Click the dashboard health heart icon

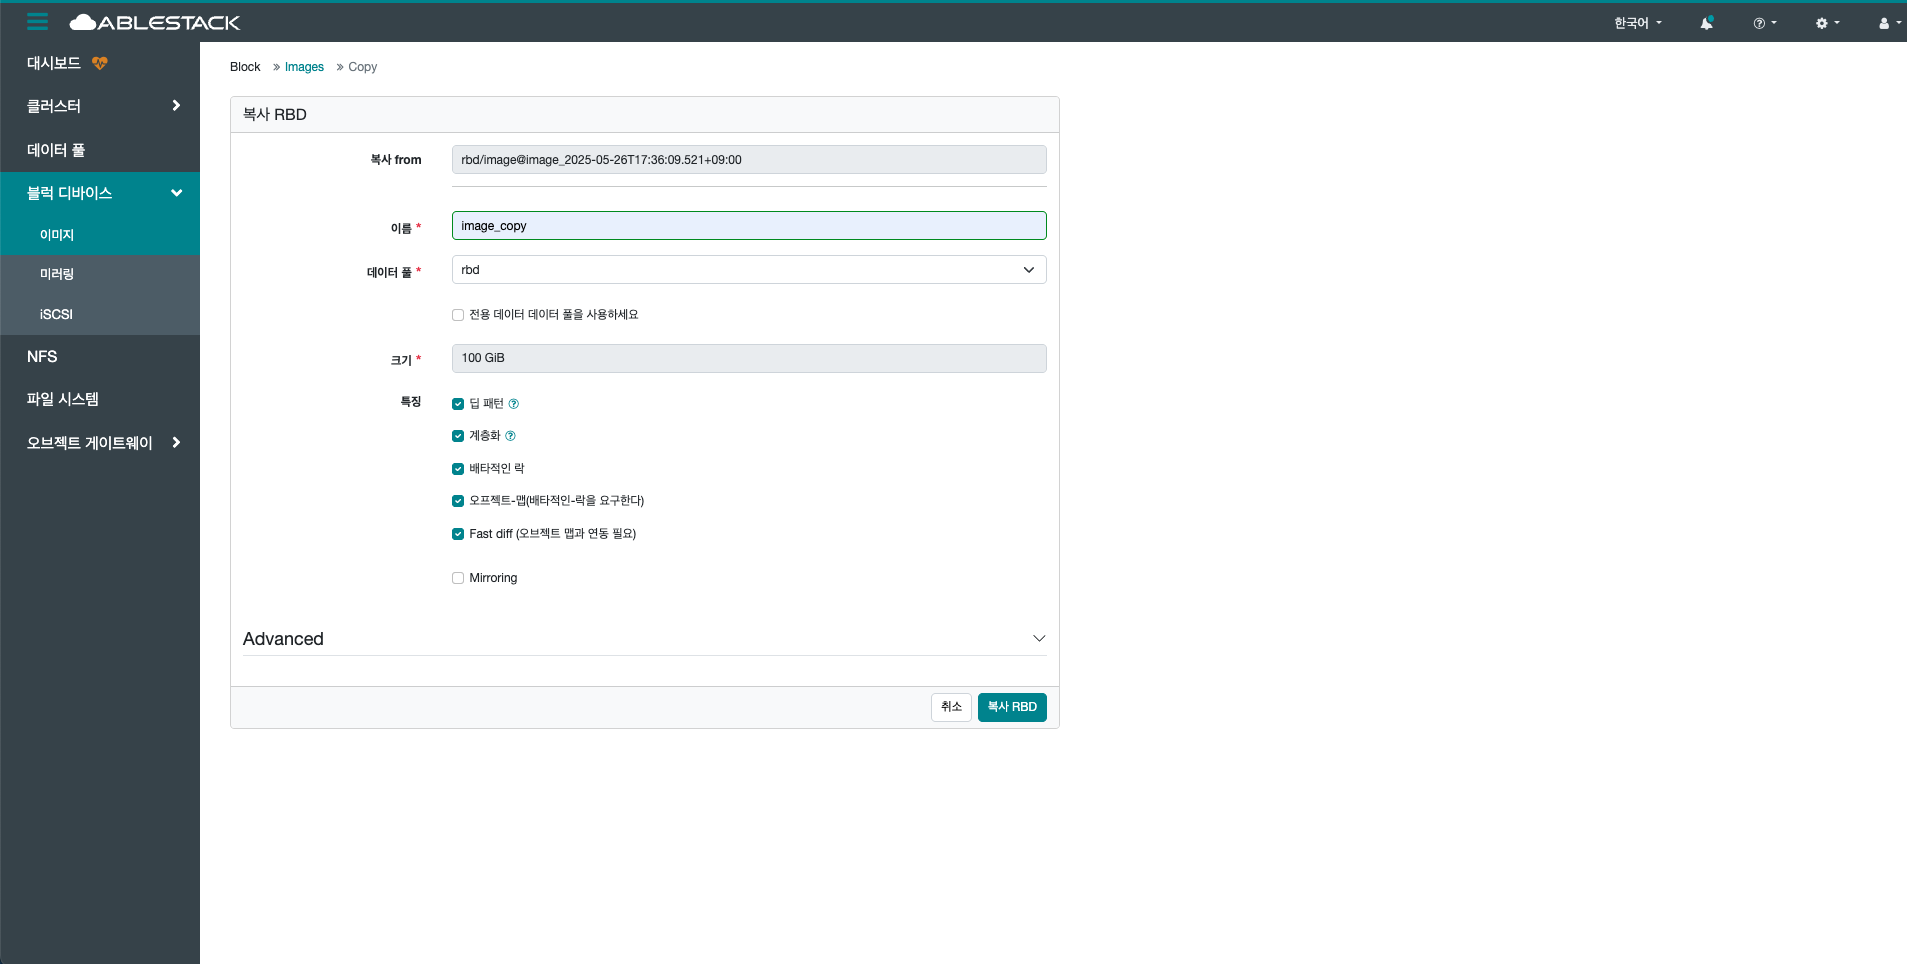click(x=100, y=63)
